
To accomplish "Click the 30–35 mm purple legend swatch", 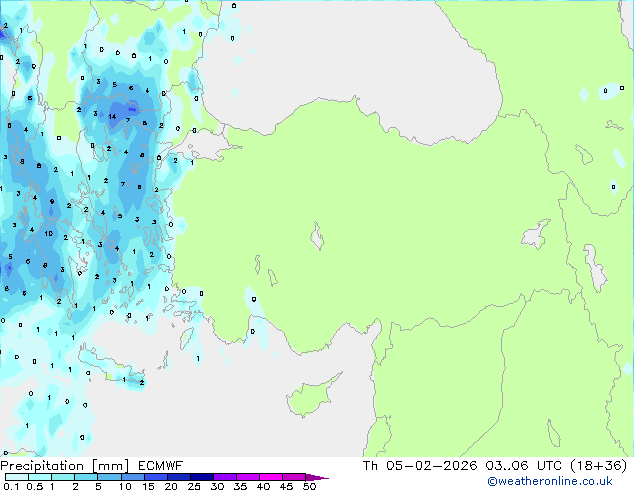I will pos(224,477).
